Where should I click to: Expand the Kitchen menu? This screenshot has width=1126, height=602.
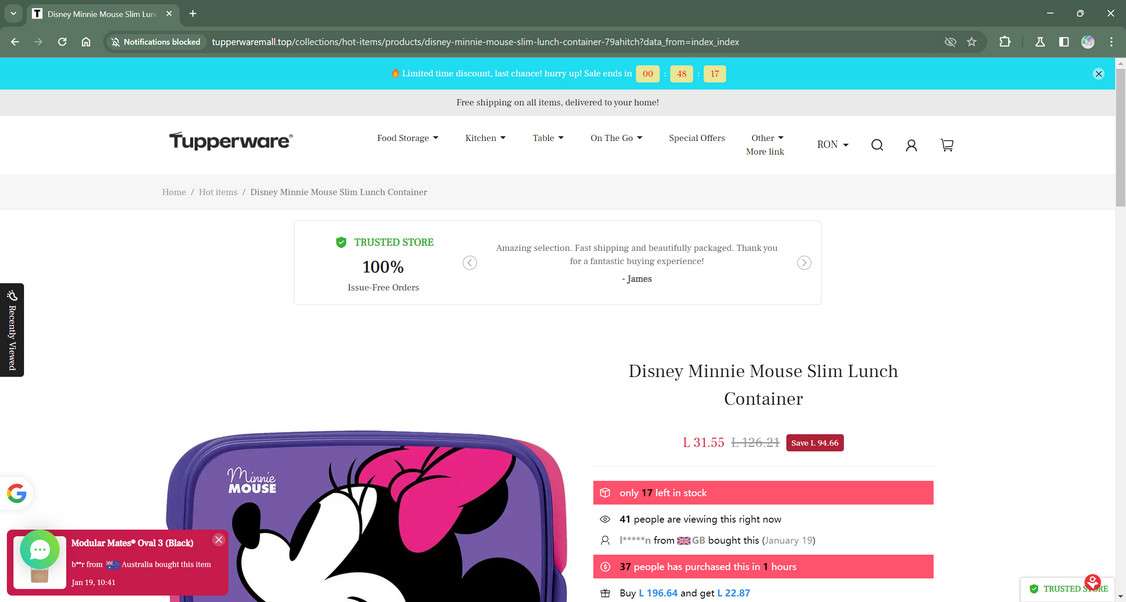pos(485,138)
